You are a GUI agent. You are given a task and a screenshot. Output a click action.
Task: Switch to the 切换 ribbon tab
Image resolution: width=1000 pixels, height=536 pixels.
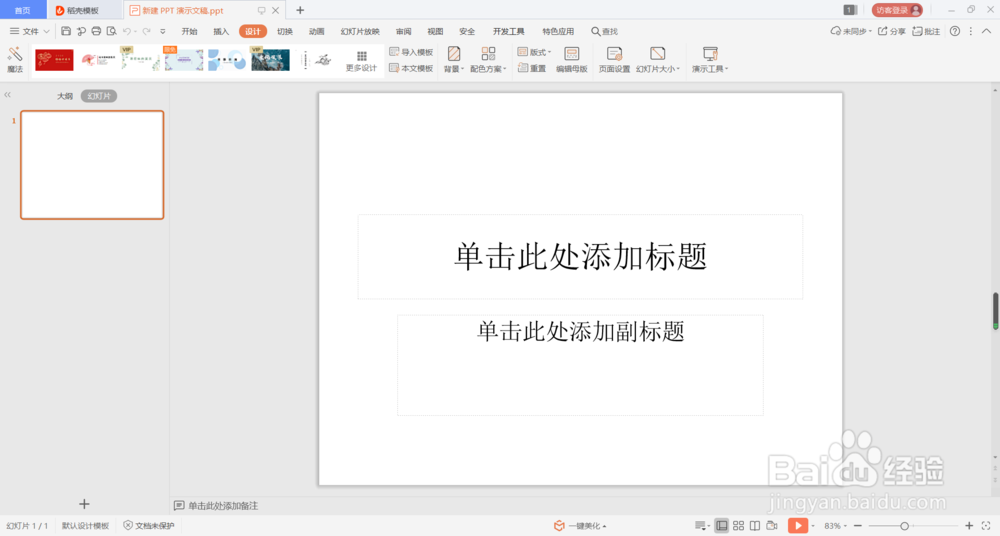(x=284, y=31)
